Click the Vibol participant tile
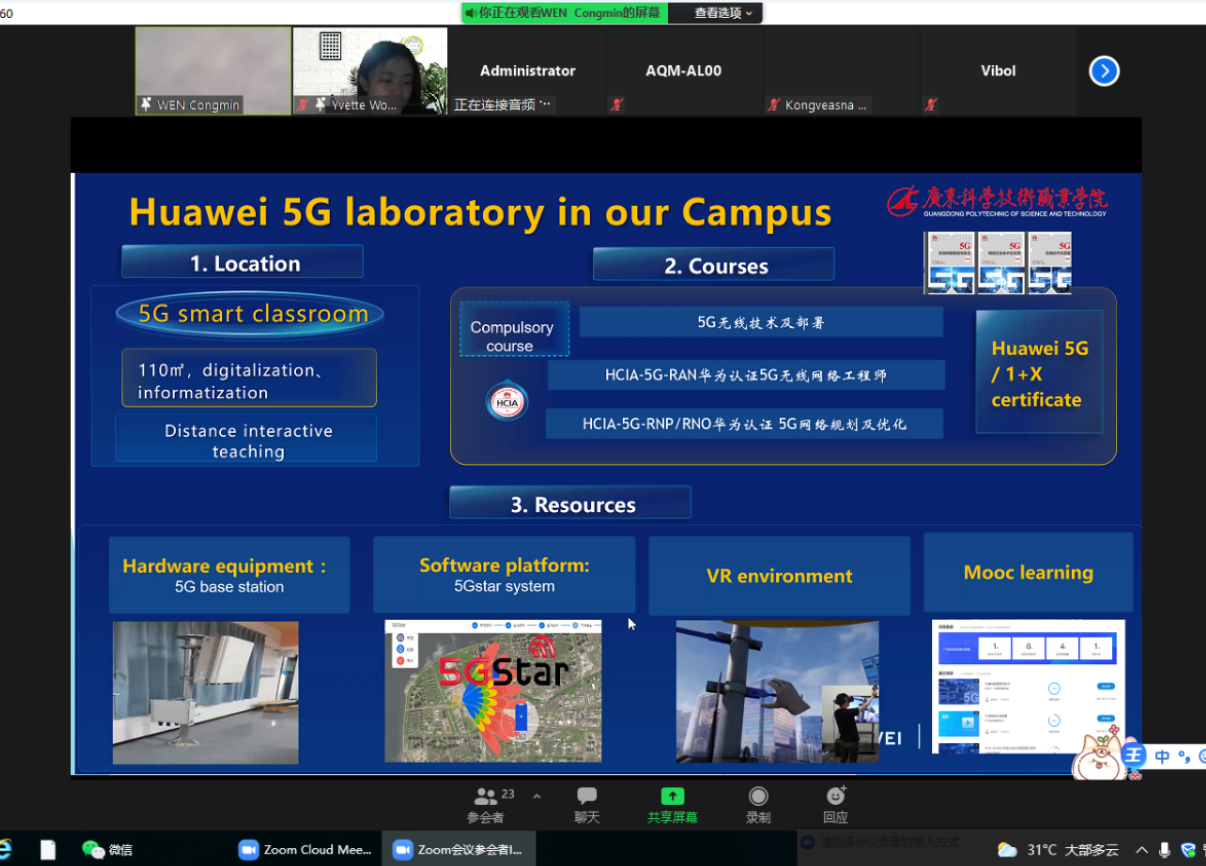The image size is (1206, 866). [x=997, y=71]
